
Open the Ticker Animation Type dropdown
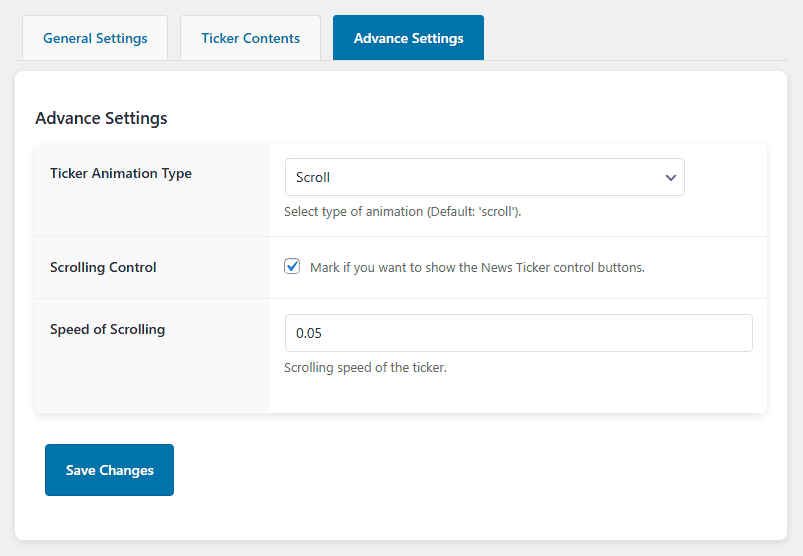click(x=484, y=177)
